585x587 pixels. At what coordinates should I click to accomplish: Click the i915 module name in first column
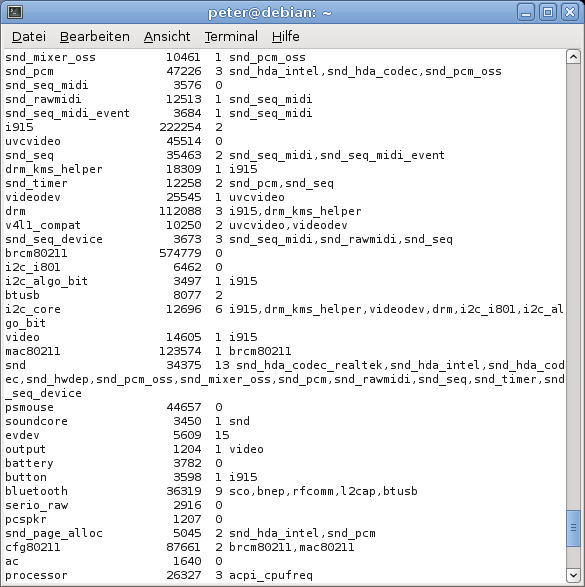19,127
